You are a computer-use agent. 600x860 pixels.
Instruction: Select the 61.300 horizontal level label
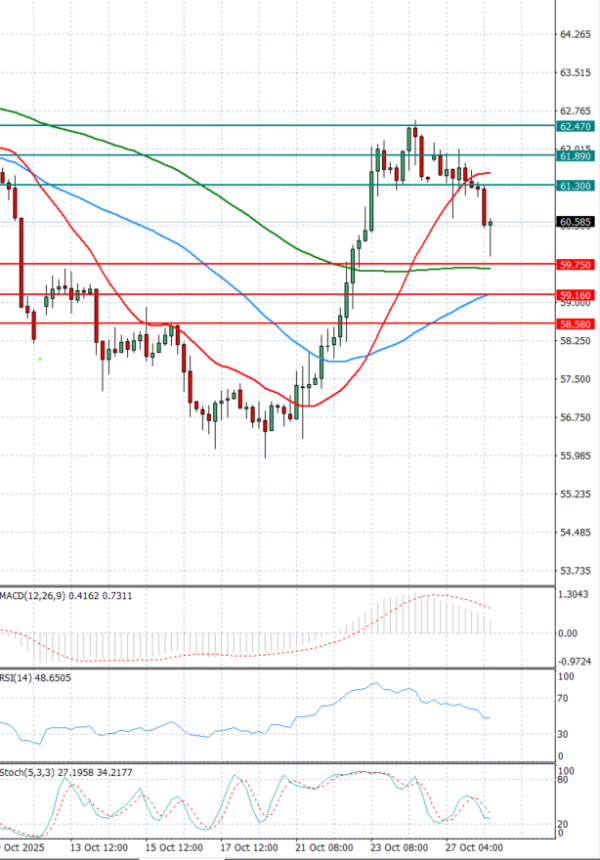pos(574,186)
